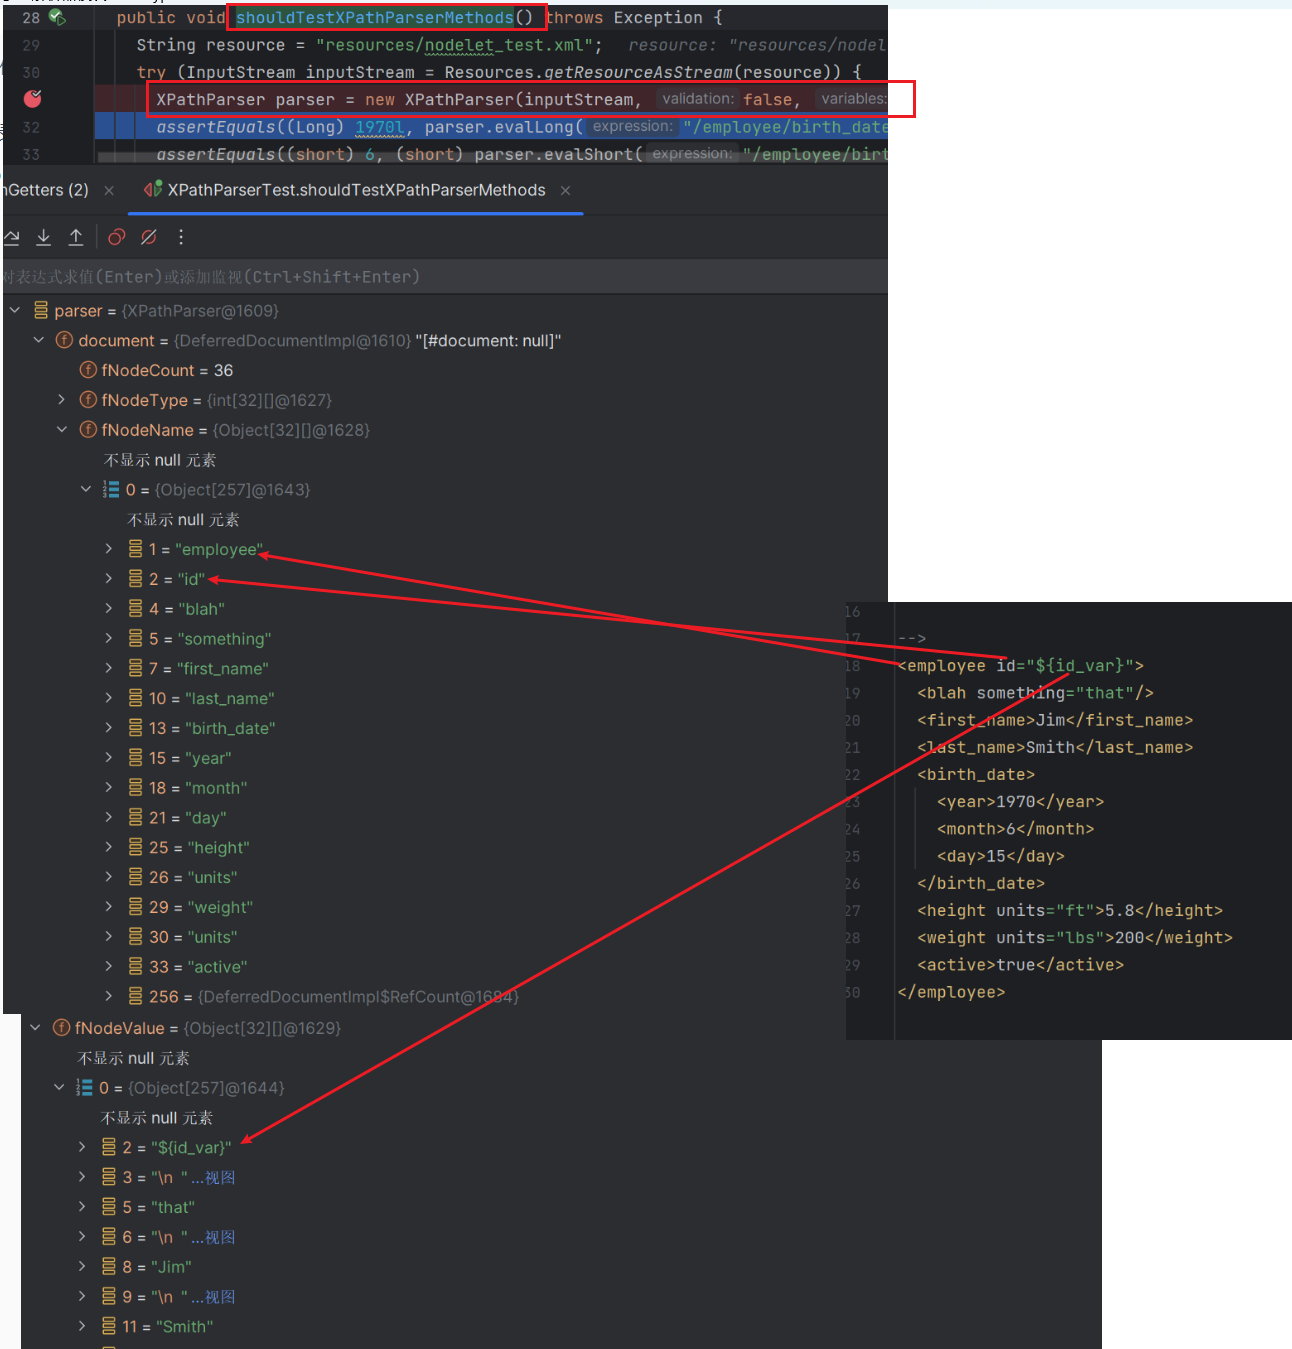Collapse the fNodeName field node

[x=62, y=430]
